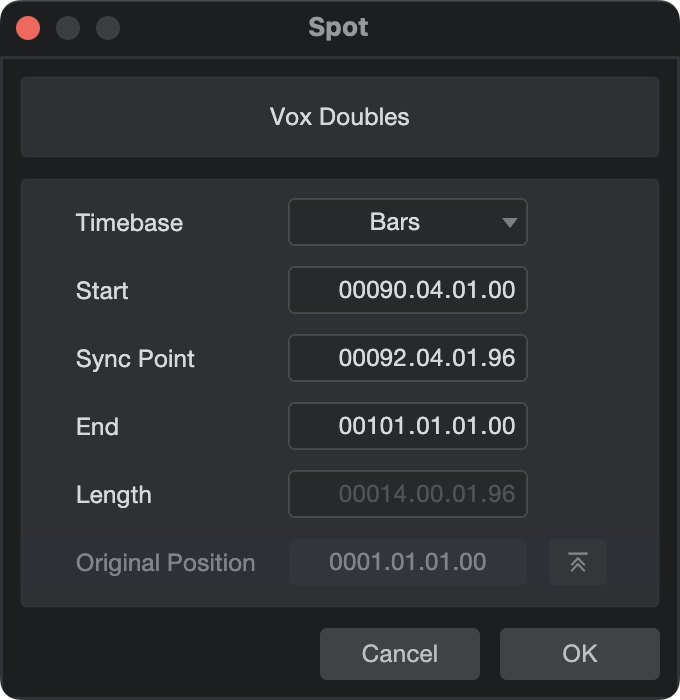Click the Spot window title

coord(338,28)
